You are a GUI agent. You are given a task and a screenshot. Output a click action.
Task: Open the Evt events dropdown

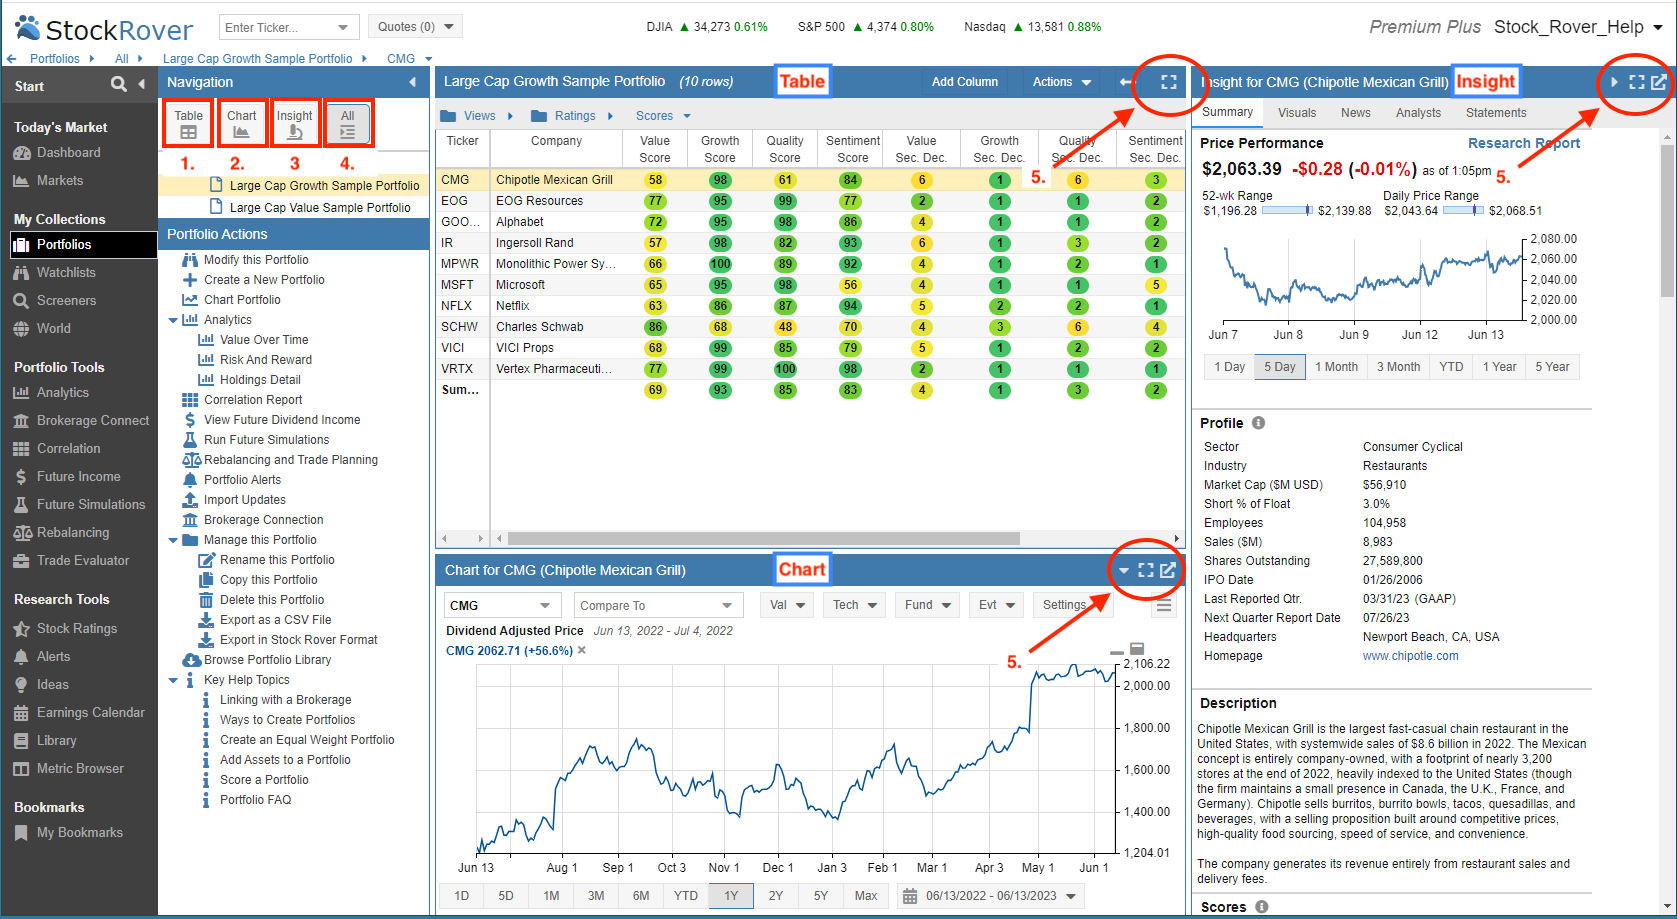(x=997, y=605)
